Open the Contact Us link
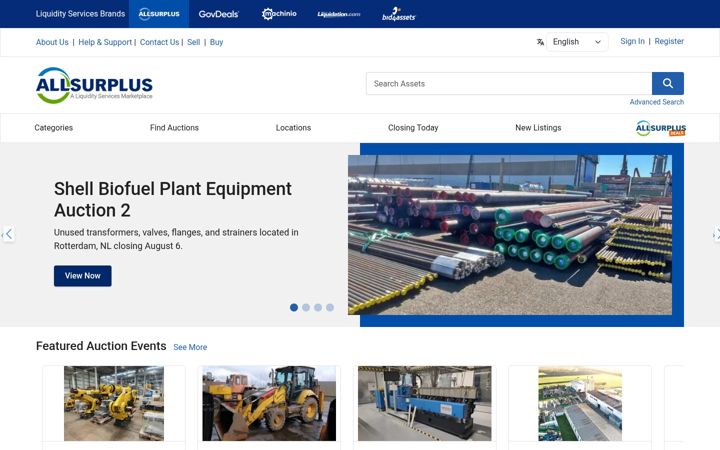720x450 pixels. click(x=159, y=42)
